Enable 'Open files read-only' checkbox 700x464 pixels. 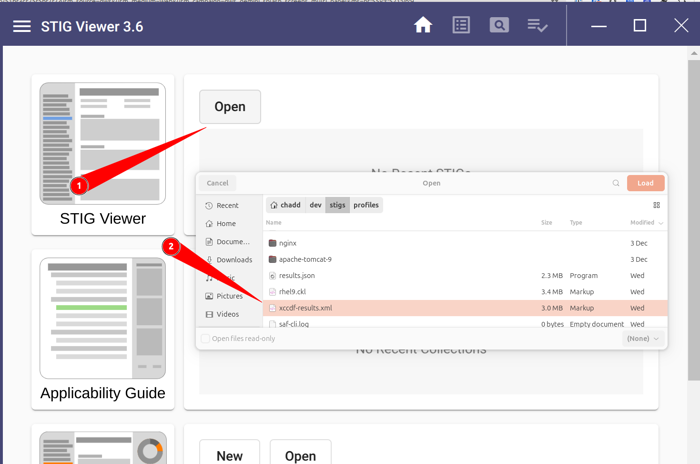click(x=206, y=339)
